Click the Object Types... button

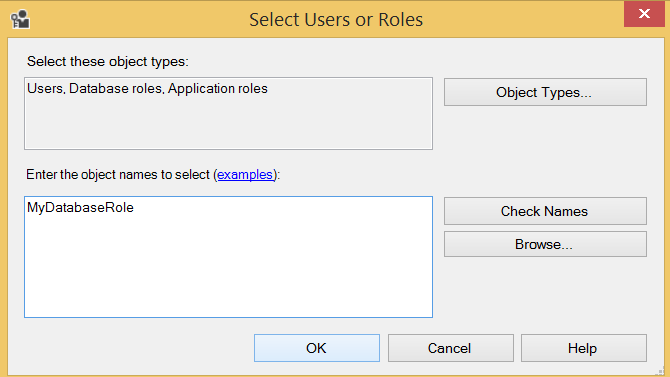pos(545,92)
